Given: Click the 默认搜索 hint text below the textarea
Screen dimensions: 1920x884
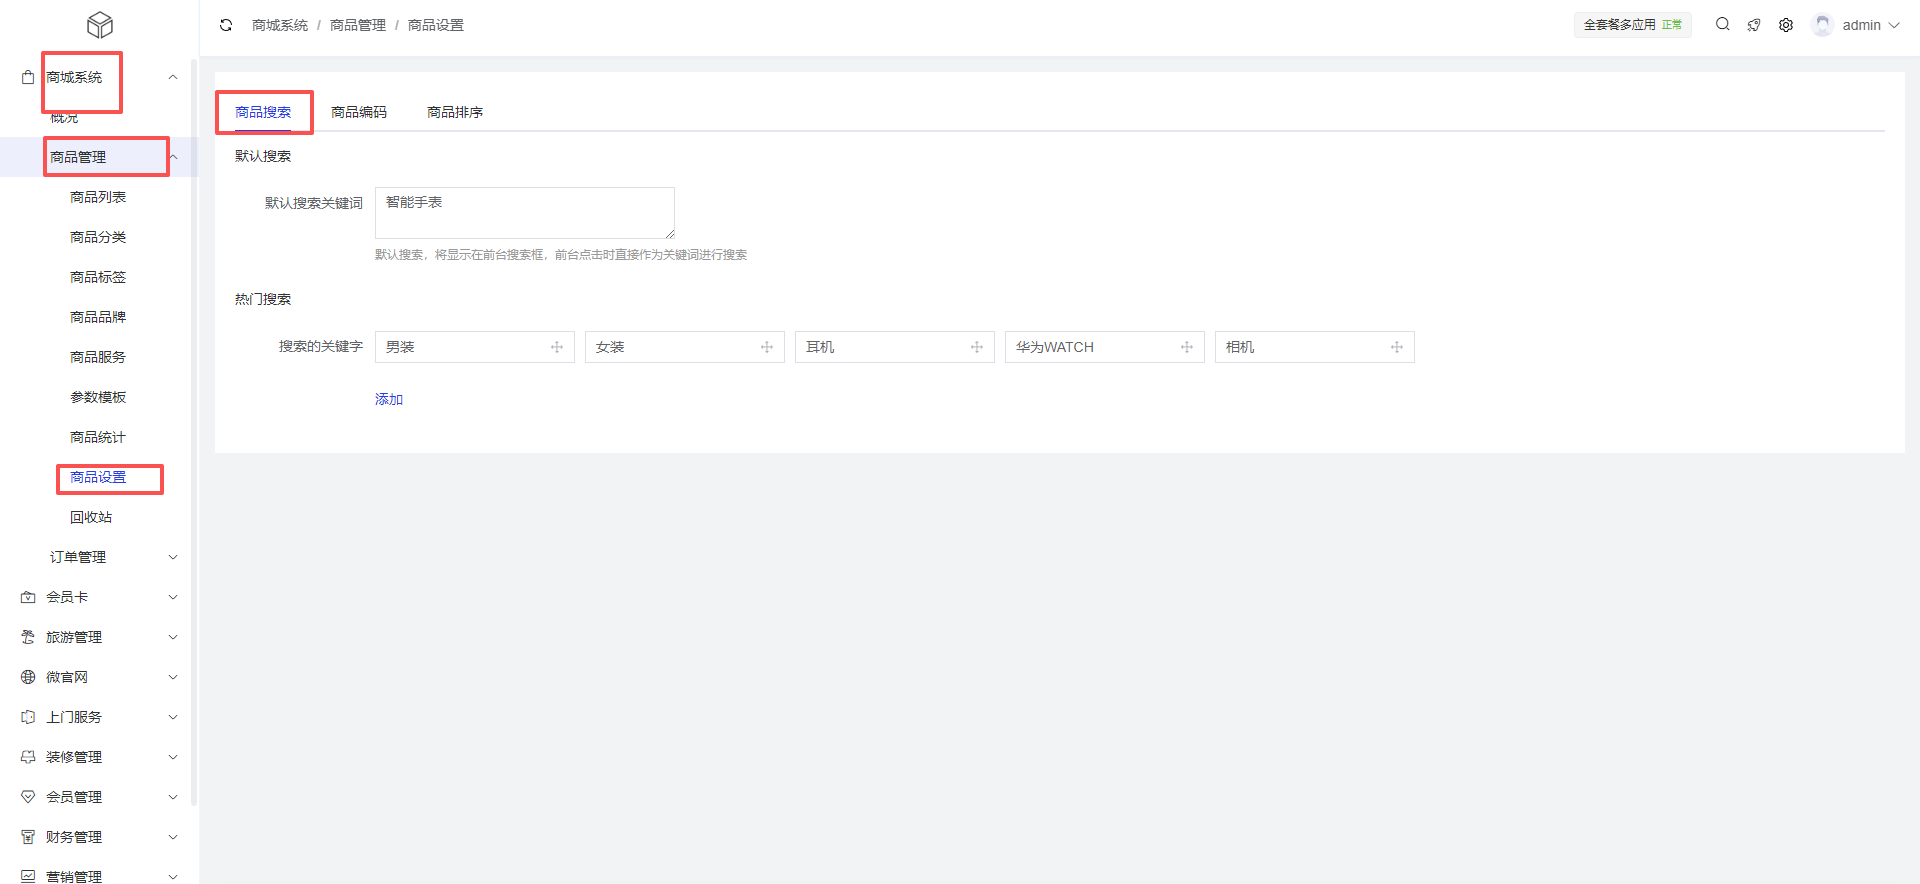Looking at the screenshot, I should [561, 255].
